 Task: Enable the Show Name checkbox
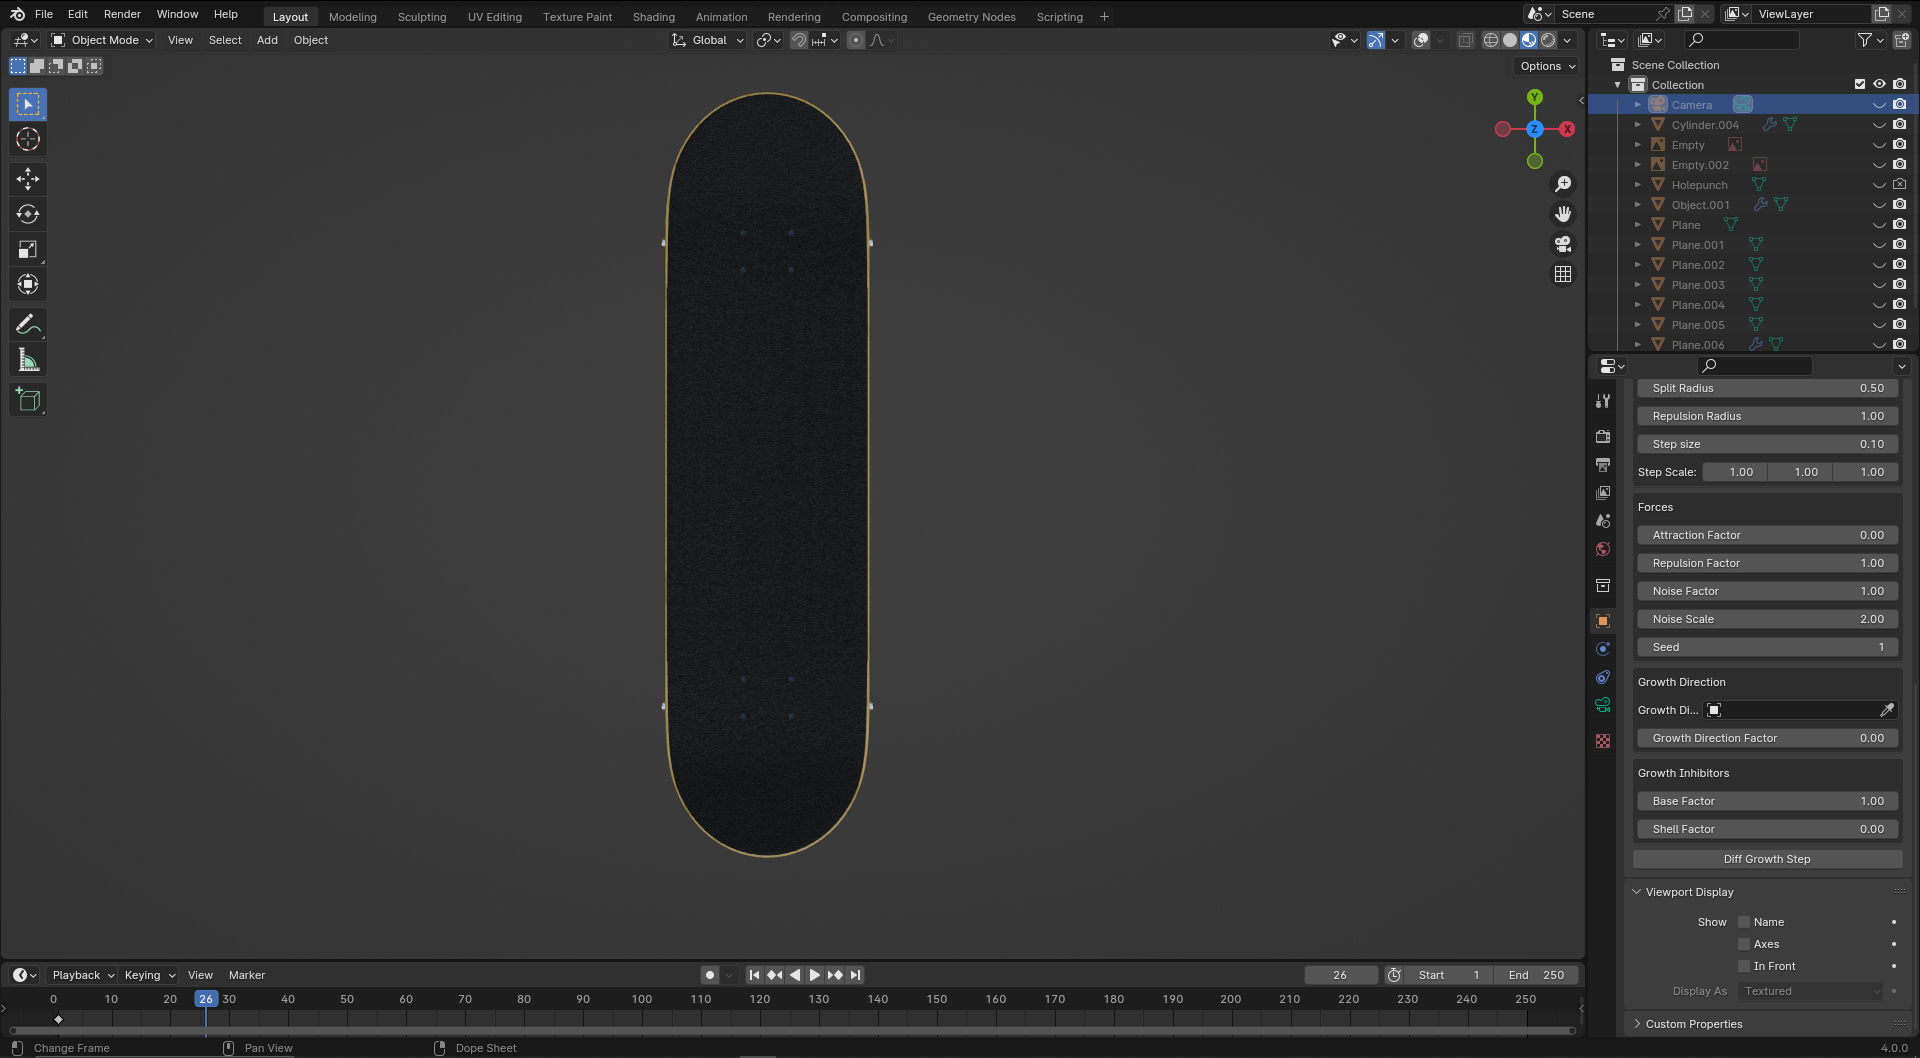coord(1744,922)
